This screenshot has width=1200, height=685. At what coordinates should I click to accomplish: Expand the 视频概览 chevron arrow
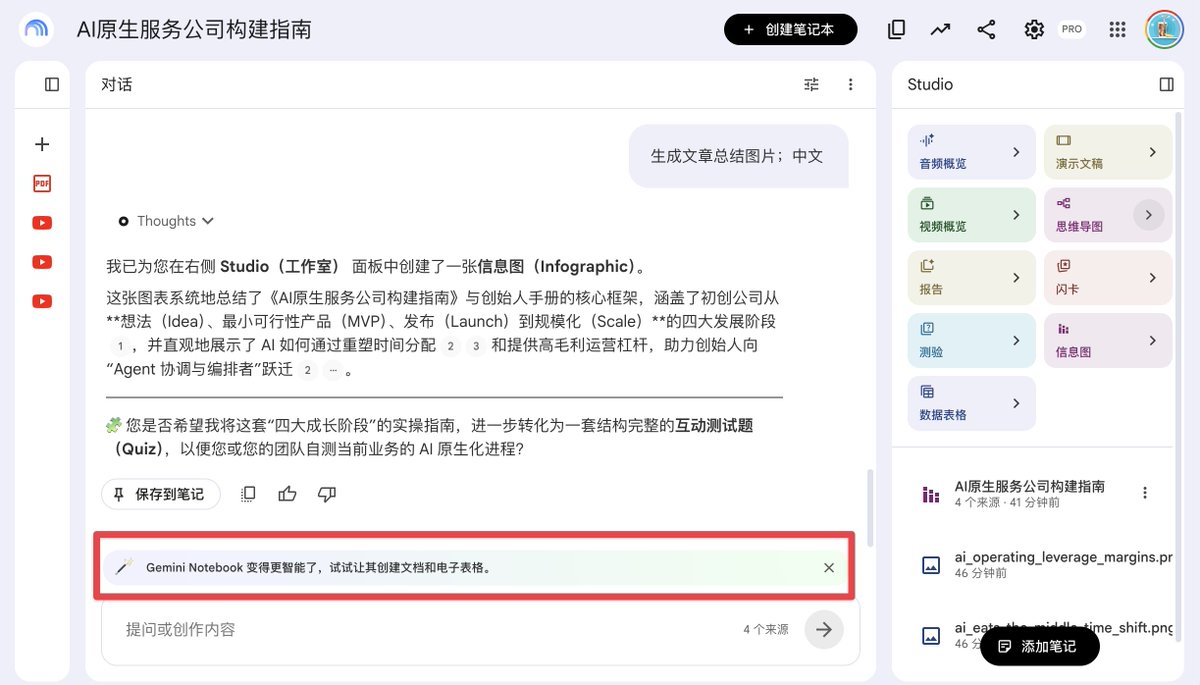(1016, 215)
